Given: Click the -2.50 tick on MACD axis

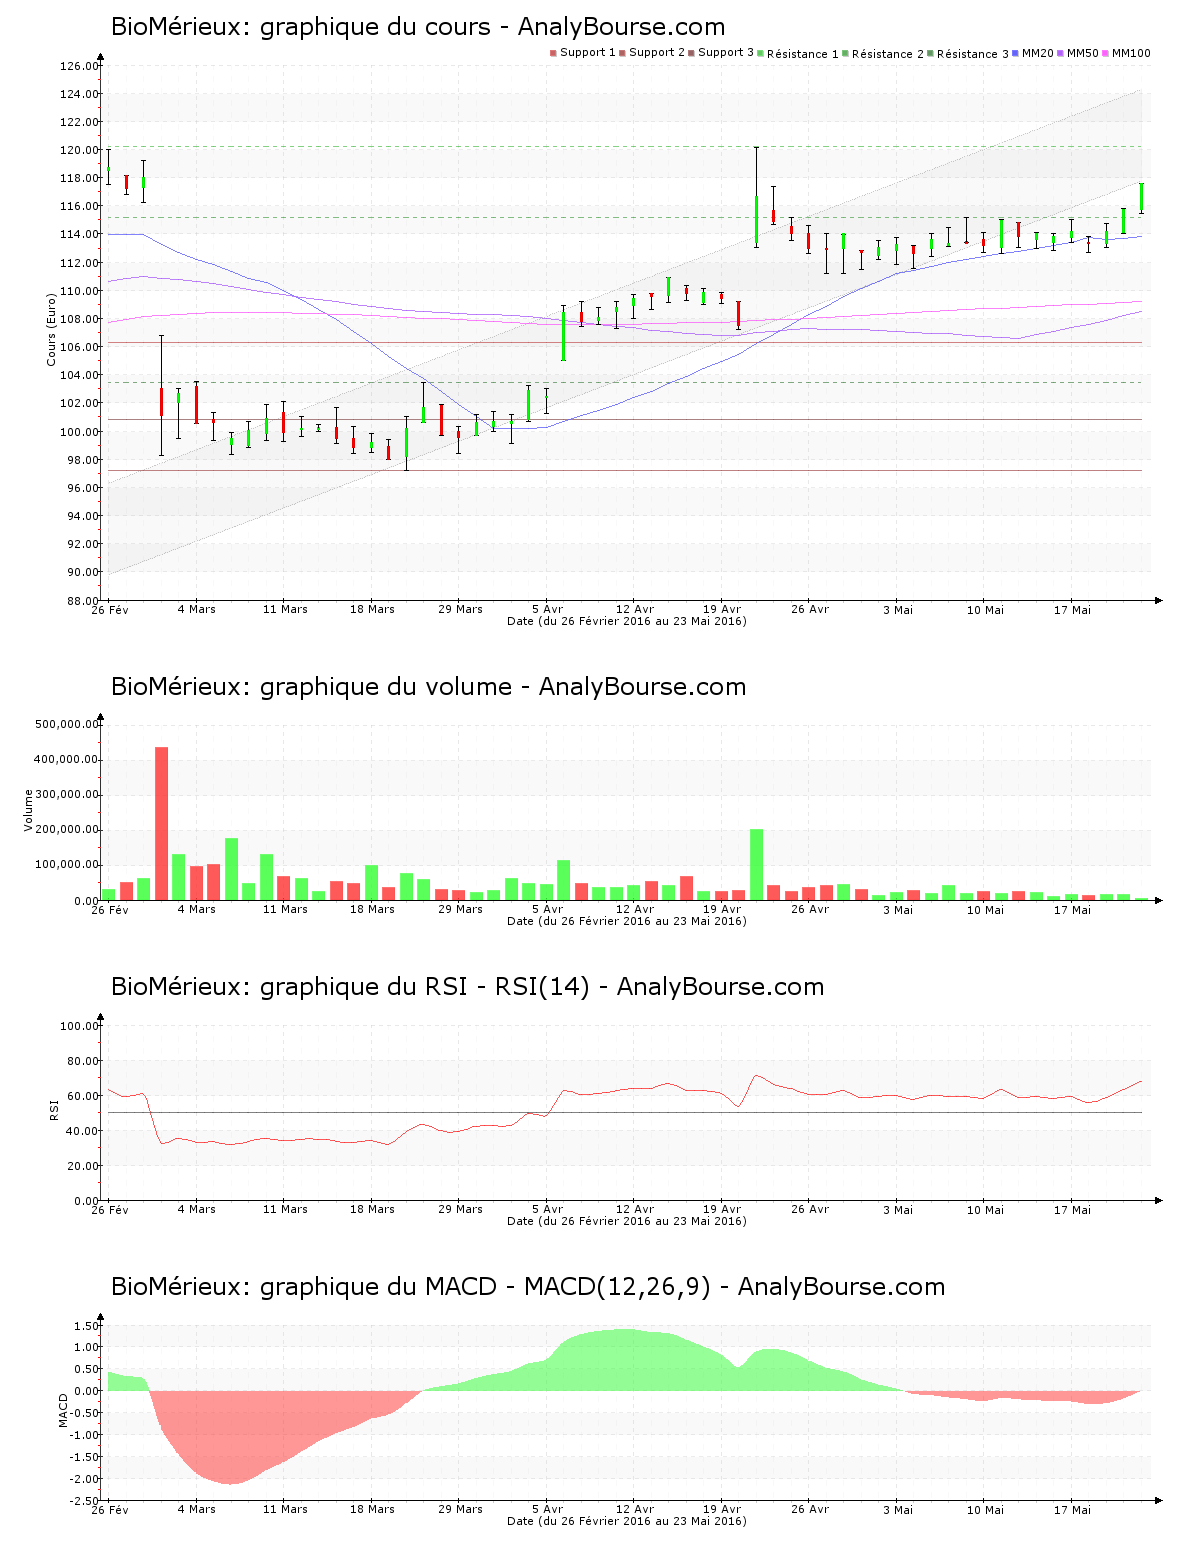Looking at the screenshot, I should [84, 1501].
